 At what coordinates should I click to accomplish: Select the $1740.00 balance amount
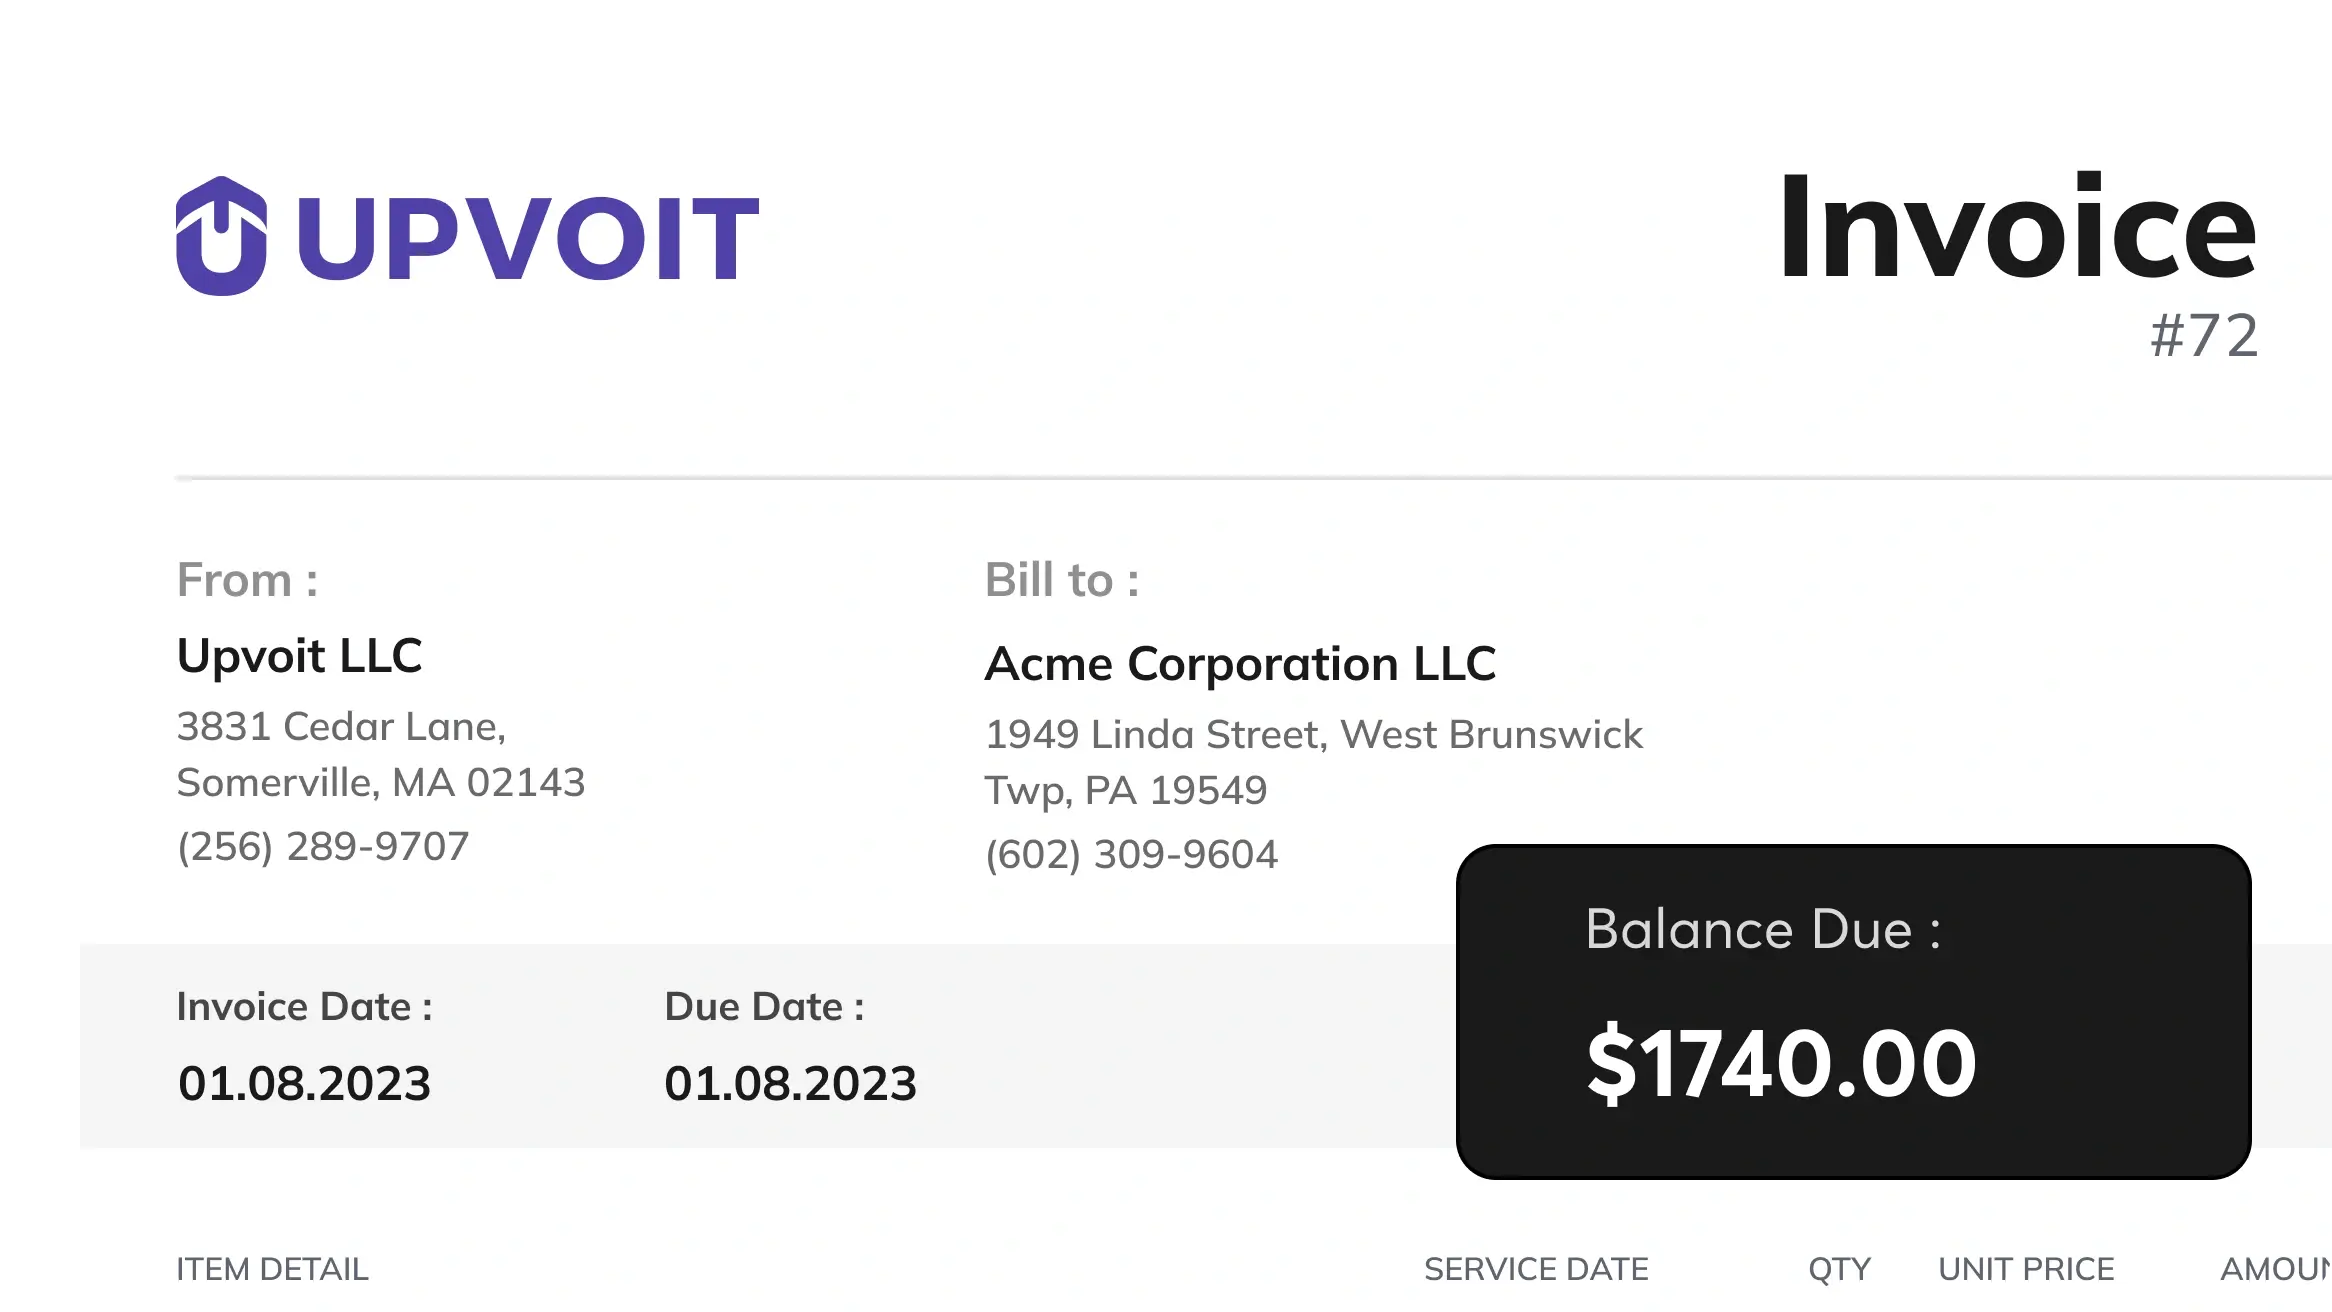point(1781,1064)
